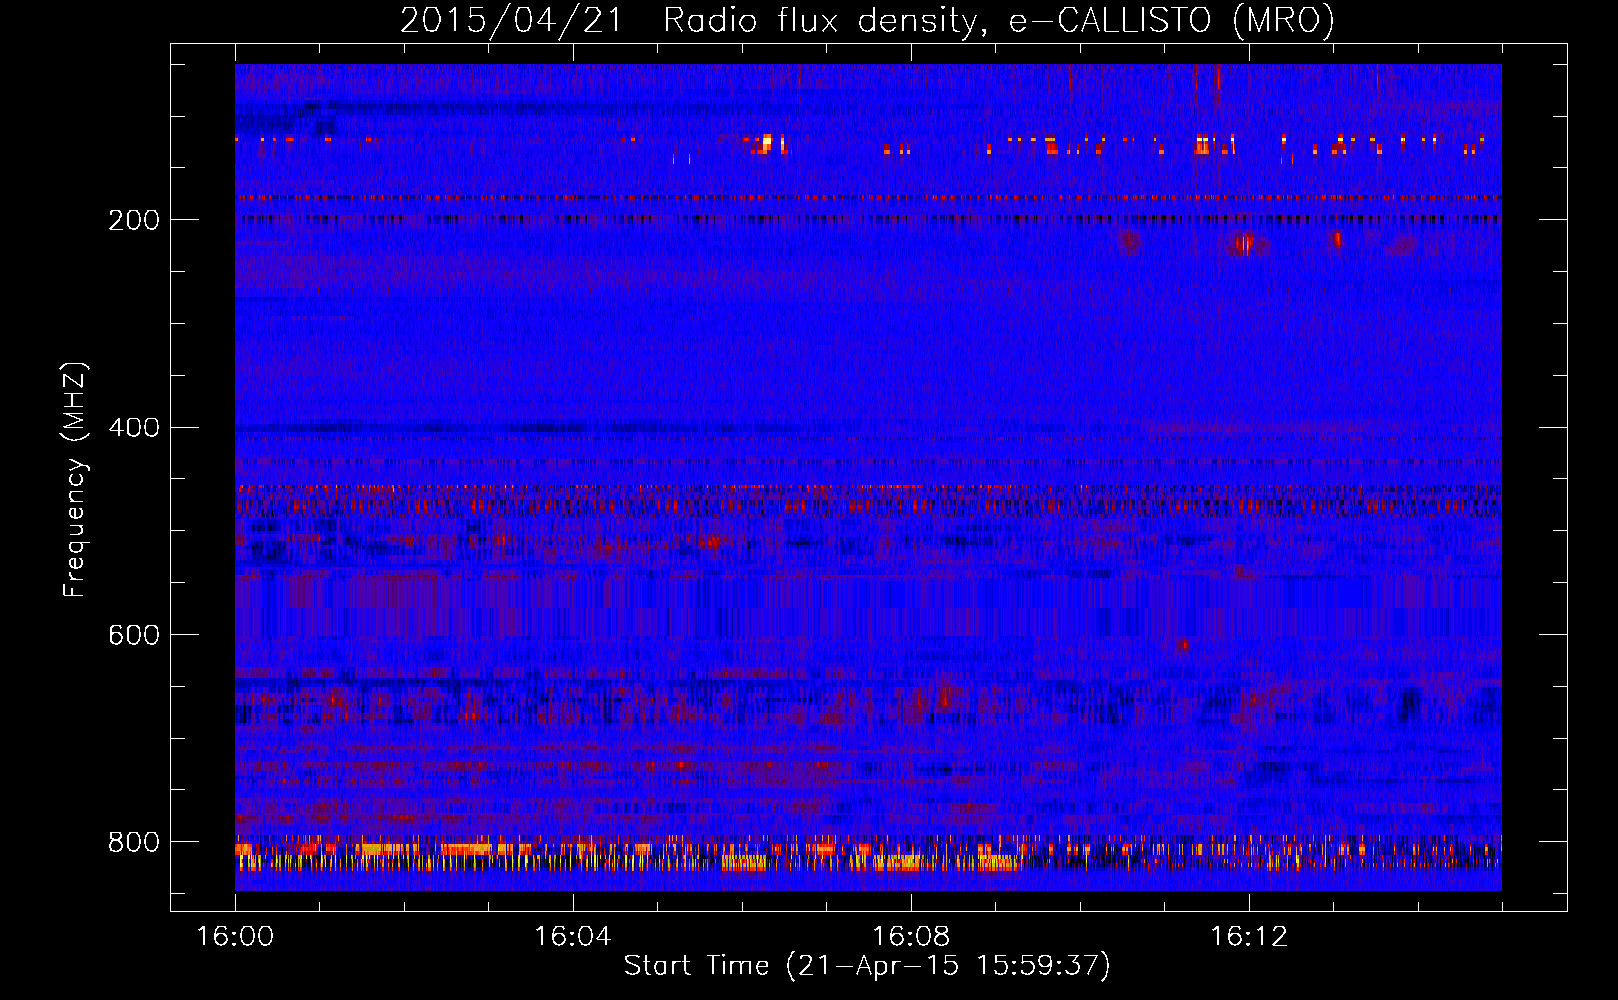Click the bright burst near 16:12 at 220 MHz

(x=1245, y=243)
